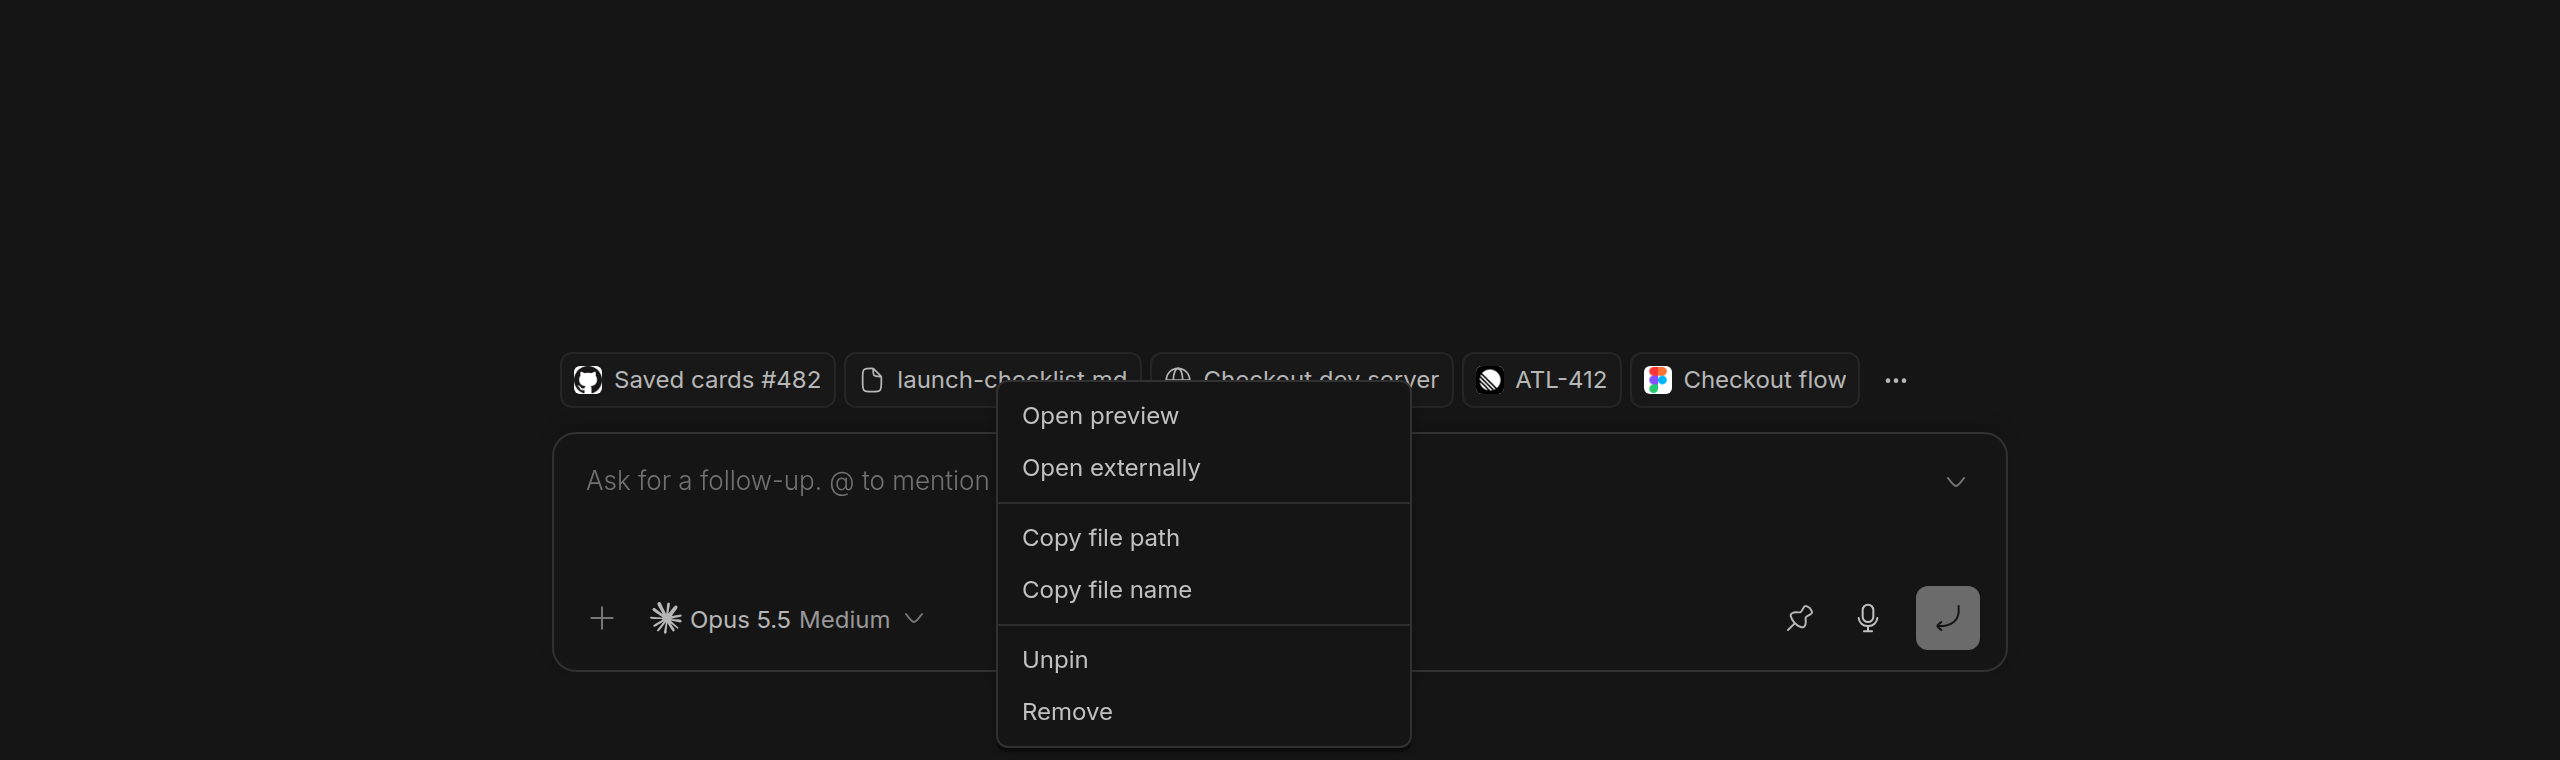Screen dimensions: 2560x760
Task: Unpin the file via context menu
Action: pos(1204,660)
